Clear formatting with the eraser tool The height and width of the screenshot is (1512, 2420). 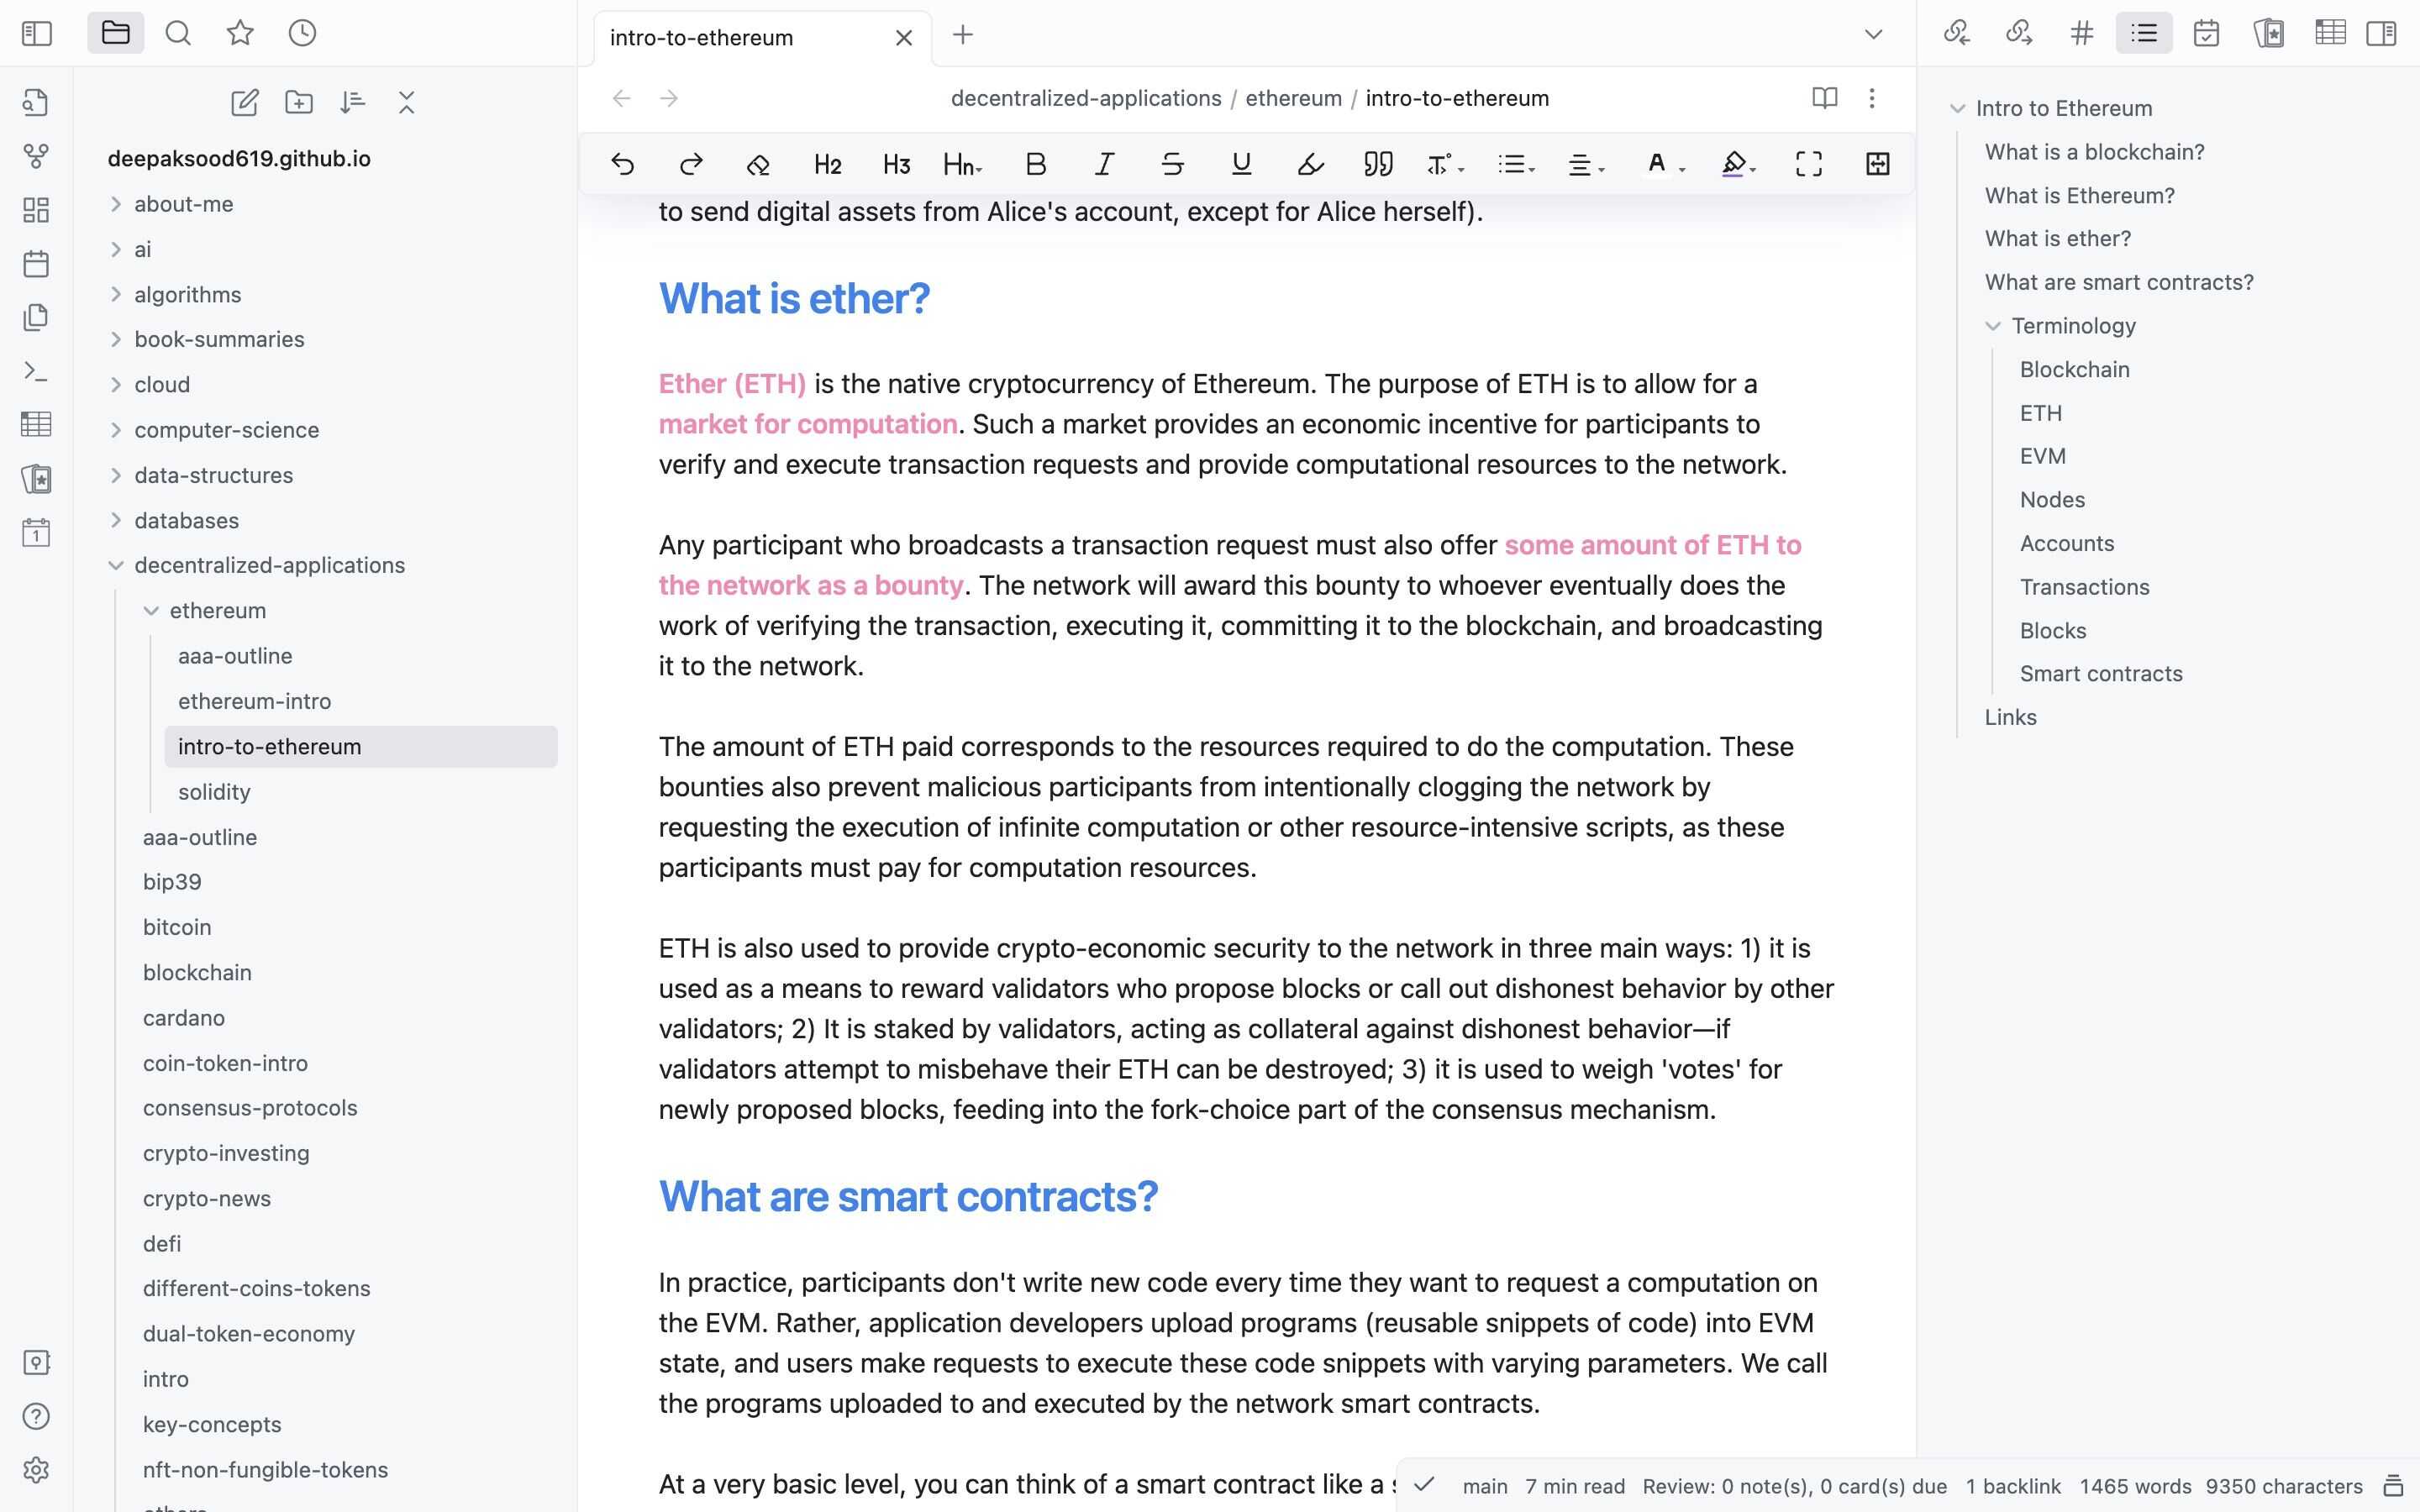[x=759, y=164]
